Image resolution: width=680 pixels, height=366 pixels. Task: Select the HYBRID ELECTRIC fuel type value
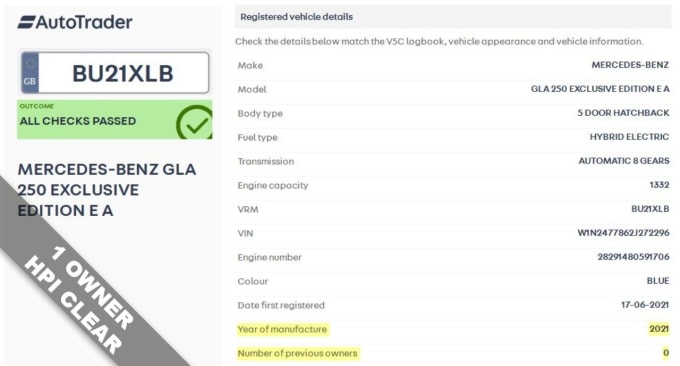click(629, 137)
